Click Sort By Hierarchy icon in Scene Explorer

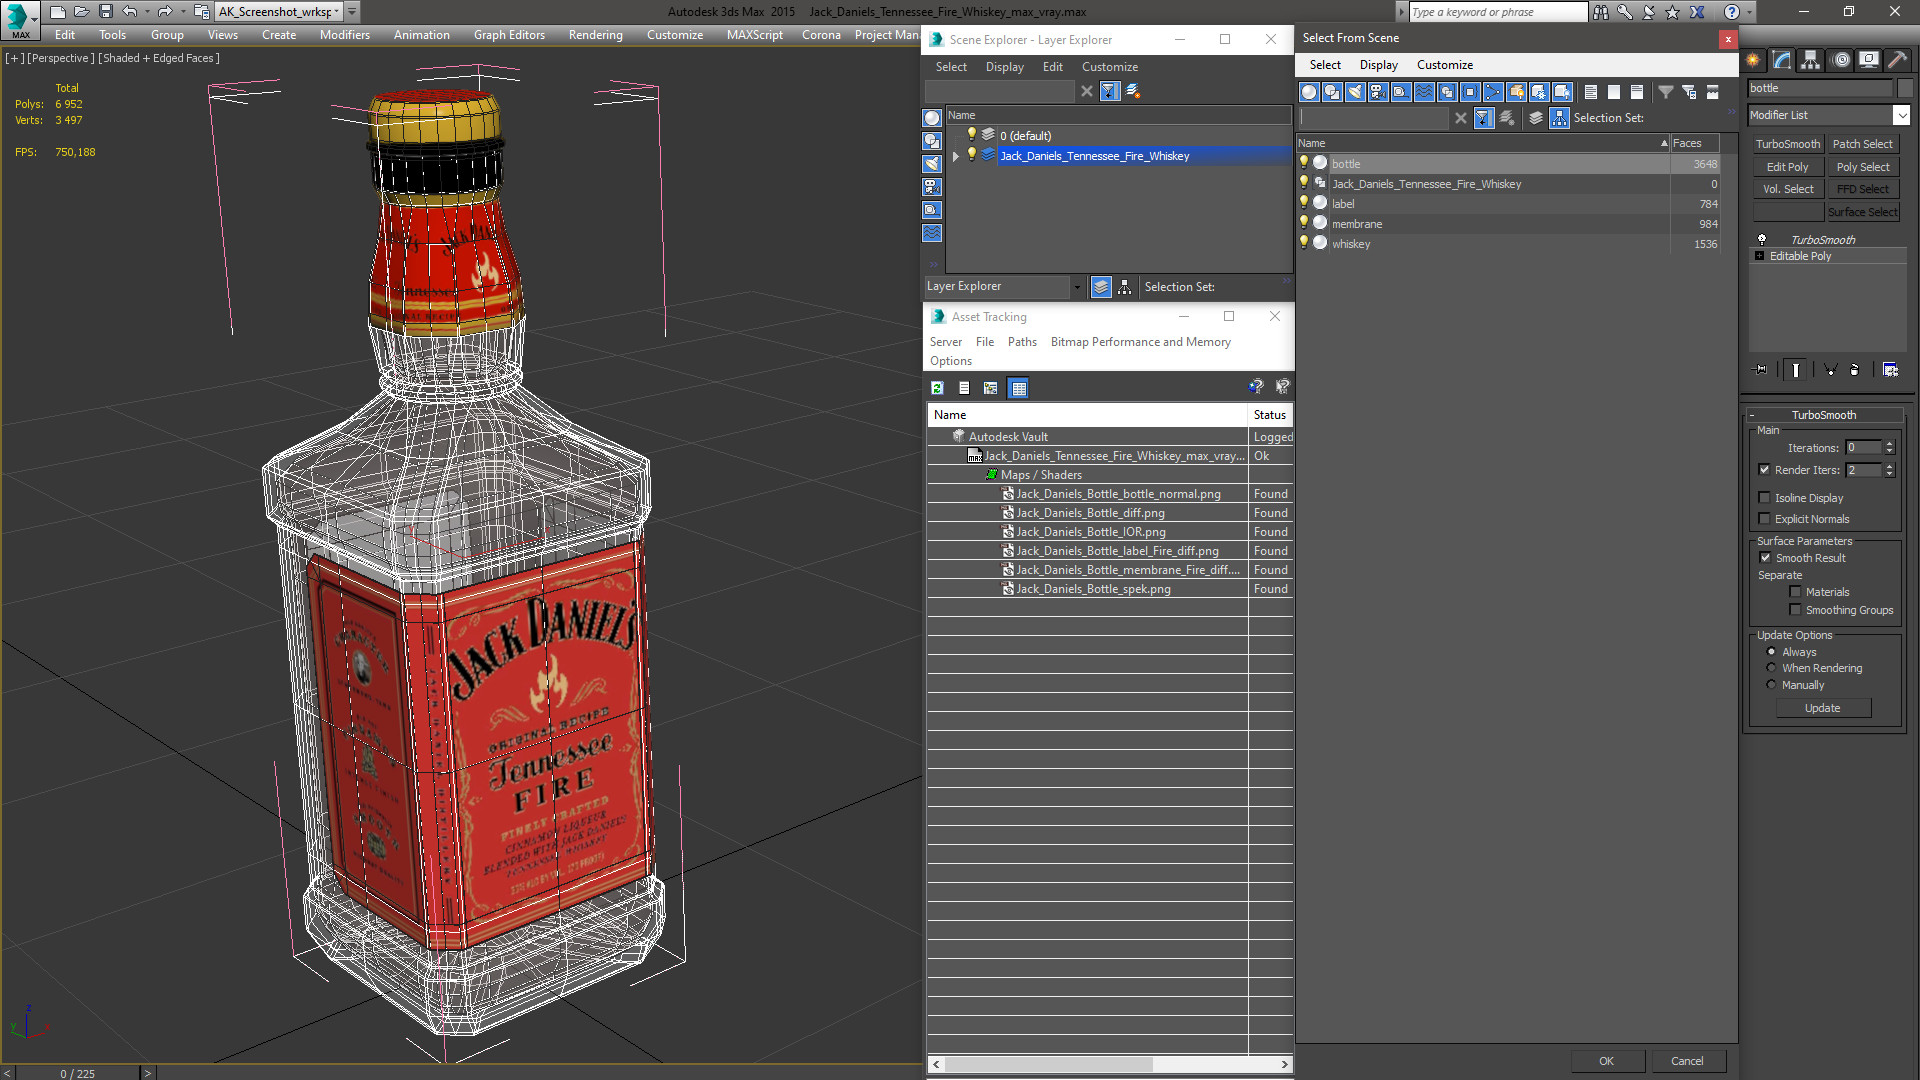pos(1125,287)
